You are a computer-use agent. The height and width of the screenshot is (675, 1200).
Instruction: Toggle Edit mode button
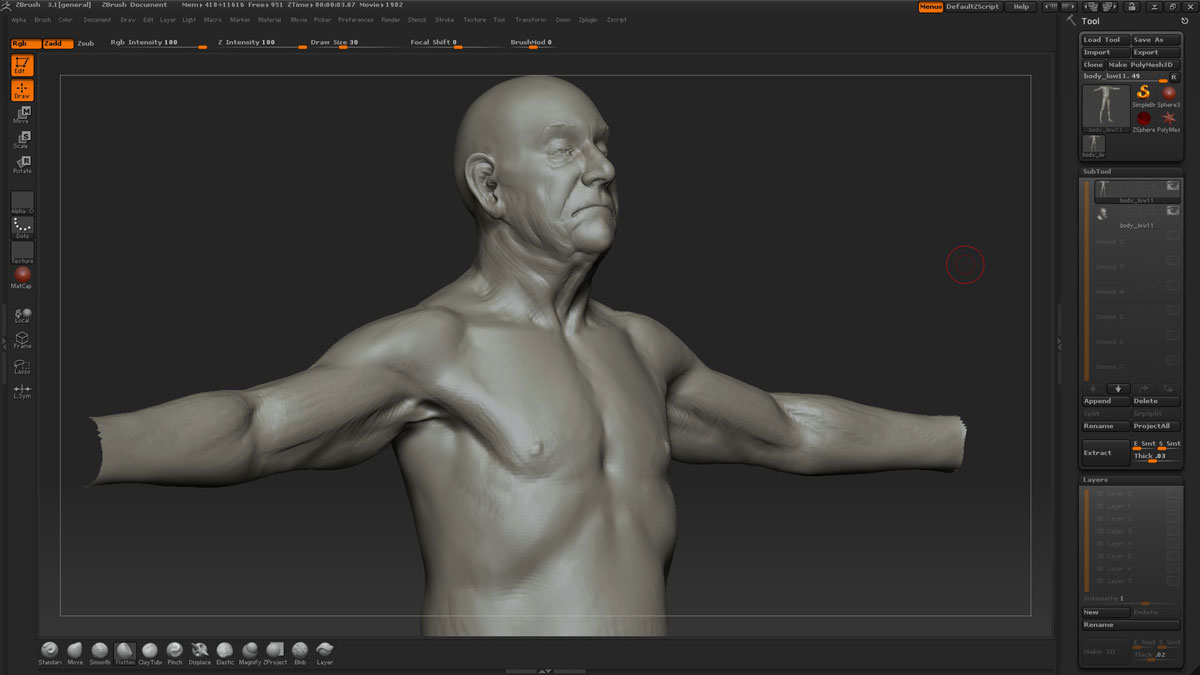pos(22,66)
